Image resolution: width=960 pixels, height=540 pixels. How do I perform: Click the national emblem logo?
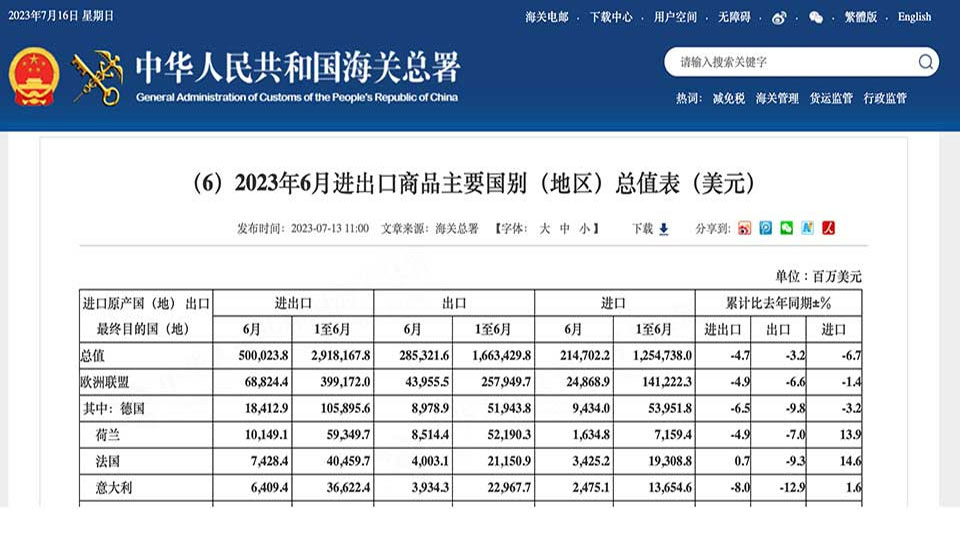(36, 76)
